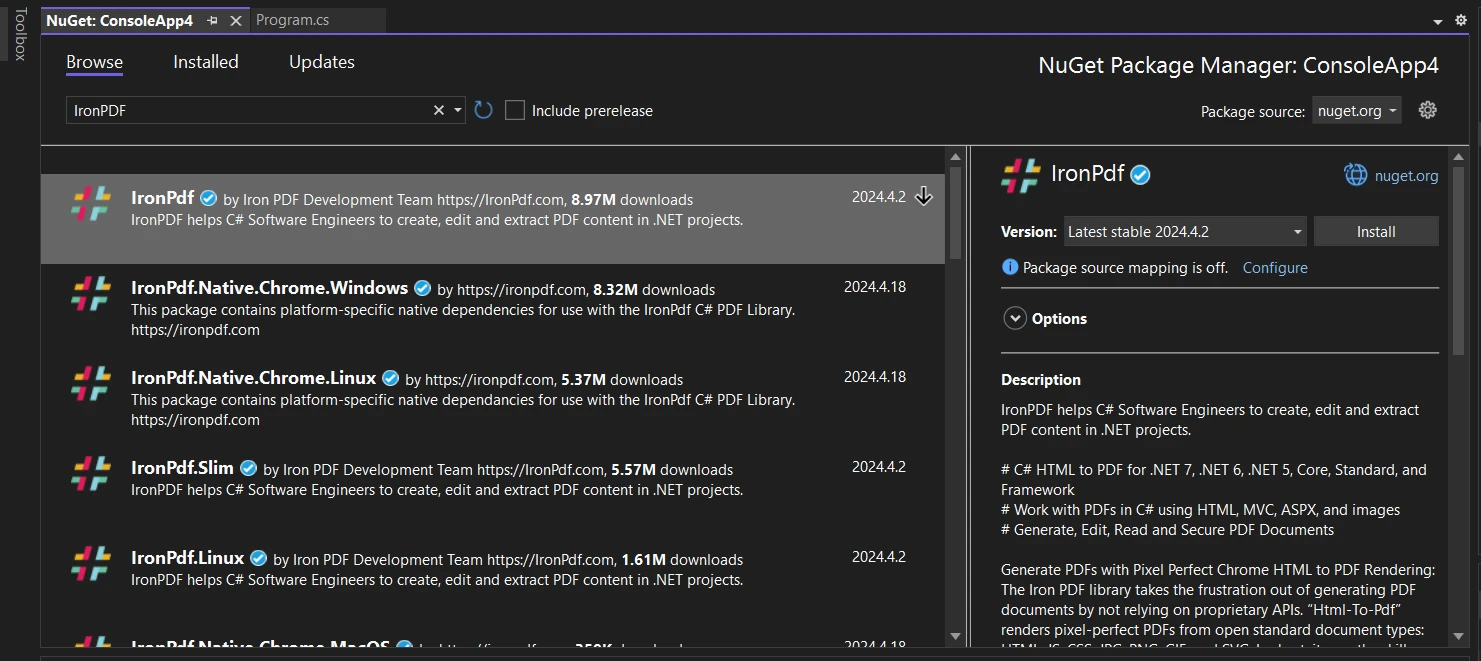Viewport: 1481px width, 661px height.
Task: Switch to the Updates tab
Action: click(x=321, y=62)
